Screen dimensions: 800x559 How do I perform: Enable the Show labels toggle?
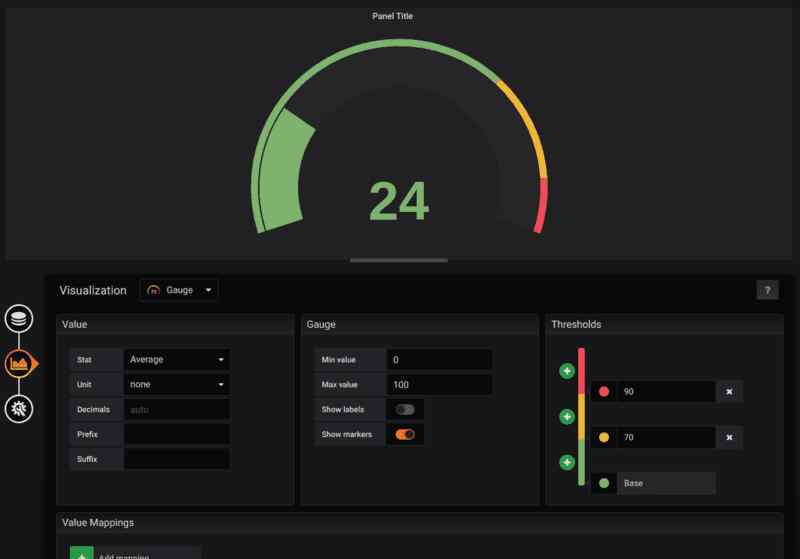(405, 409)
